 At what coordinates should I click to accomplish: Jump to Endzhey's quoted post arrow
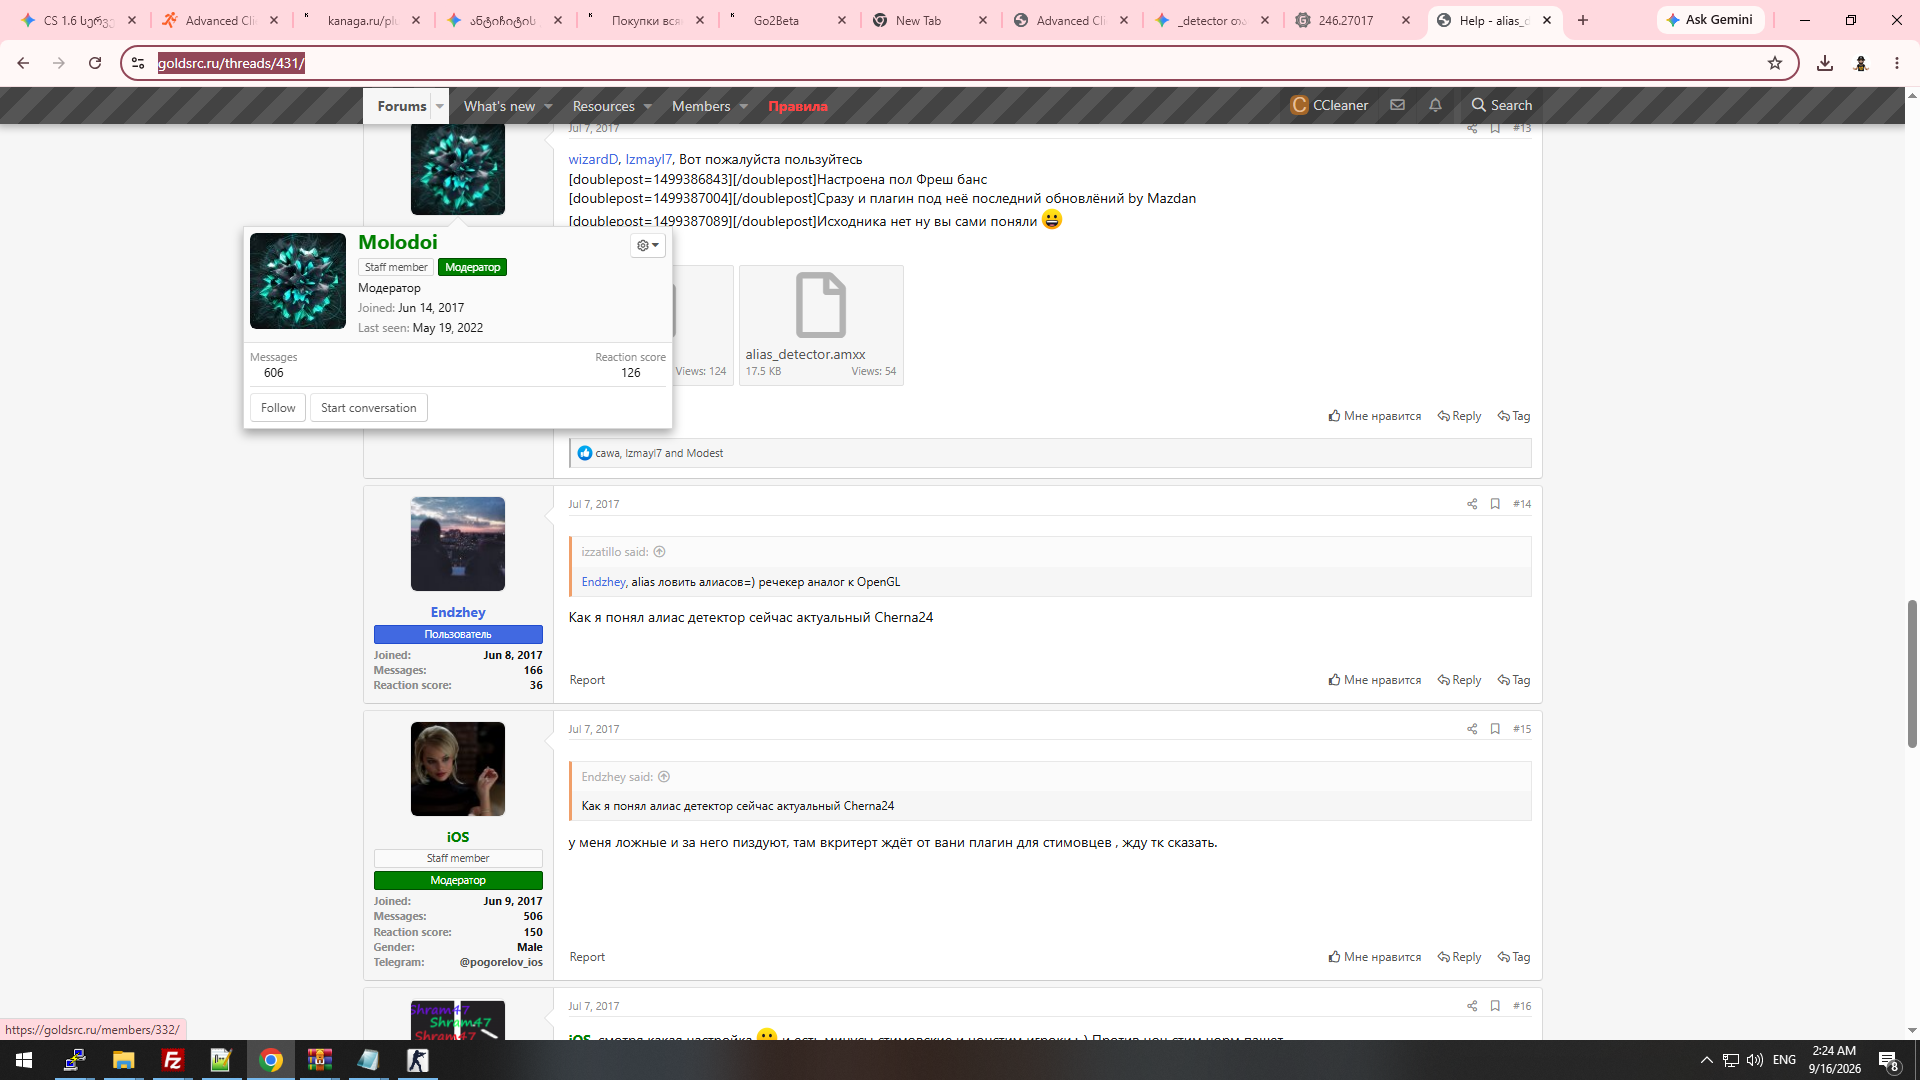(664, 777)
